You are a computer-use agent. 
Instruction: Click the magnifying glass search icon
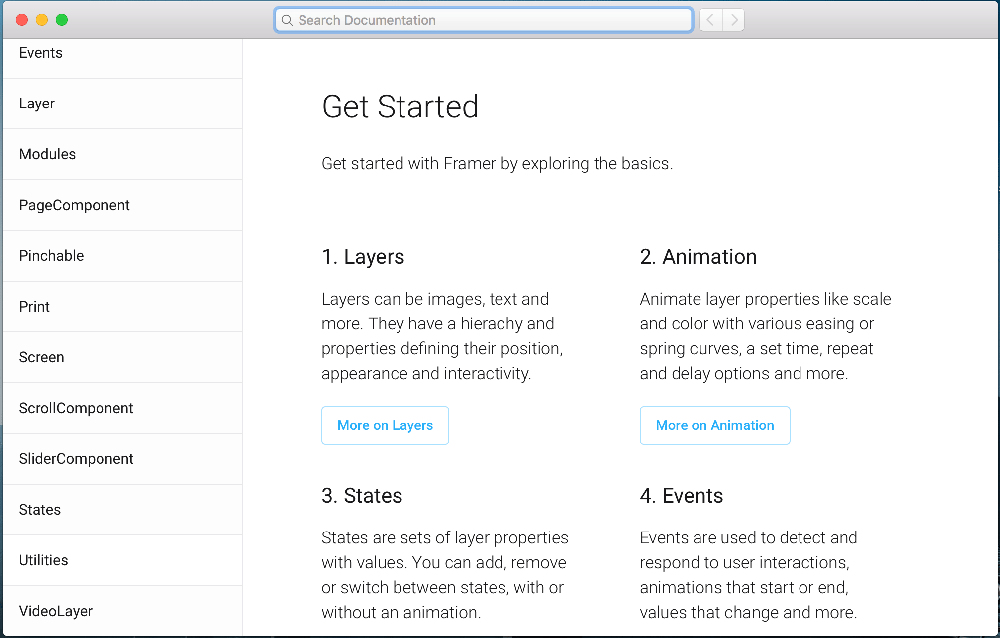287,20
